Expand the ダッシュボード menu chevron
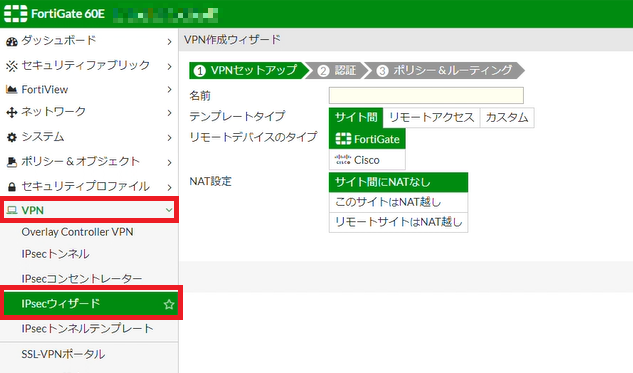This screenshot has height=373, width=633. [169, 42]
